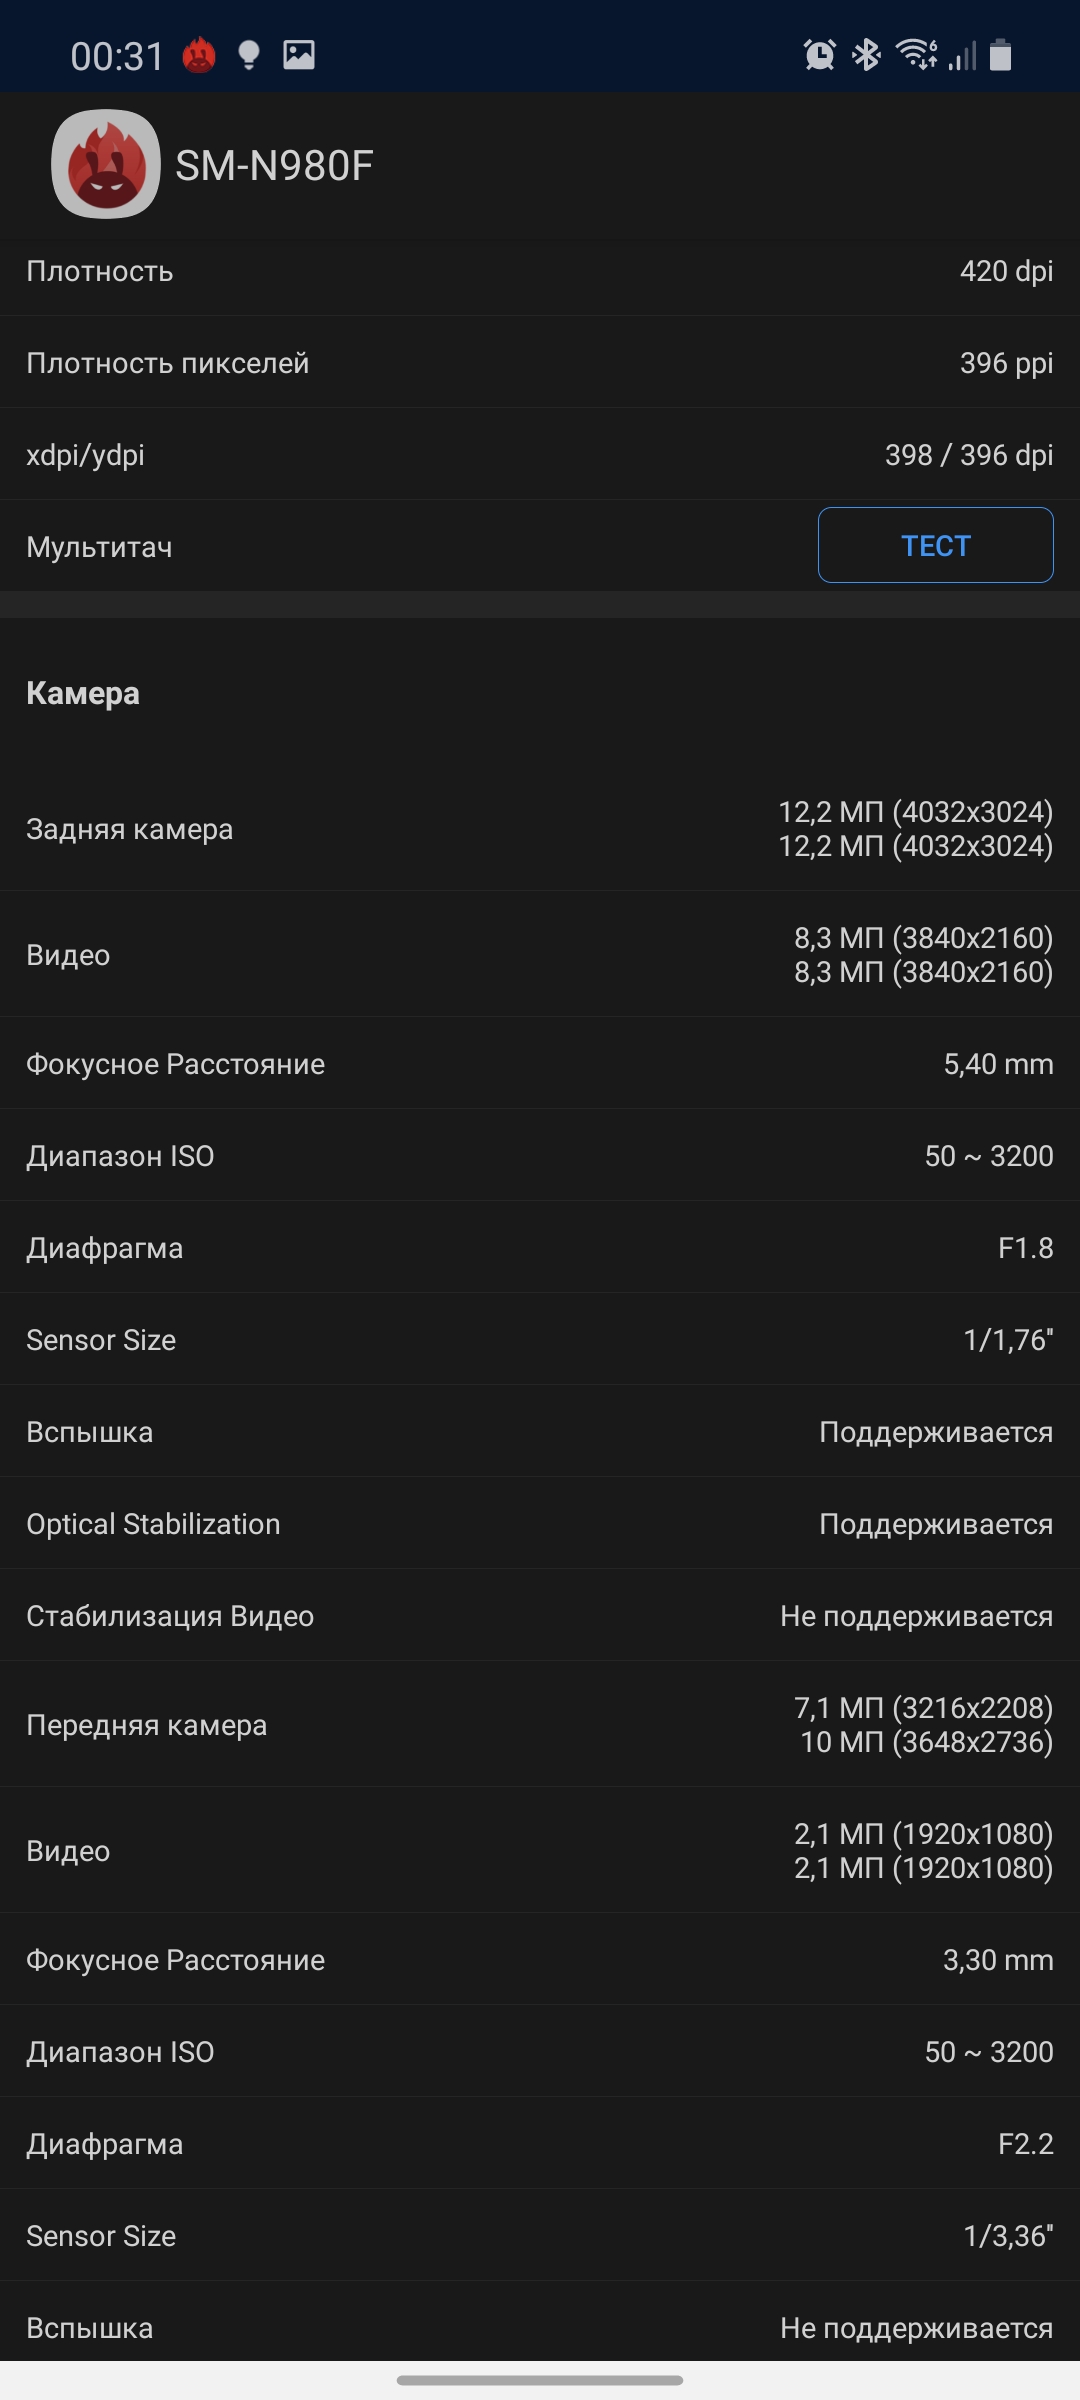1080x2400 pixels.
Task: Select the Камера section header
Action: tap(83, 693)
